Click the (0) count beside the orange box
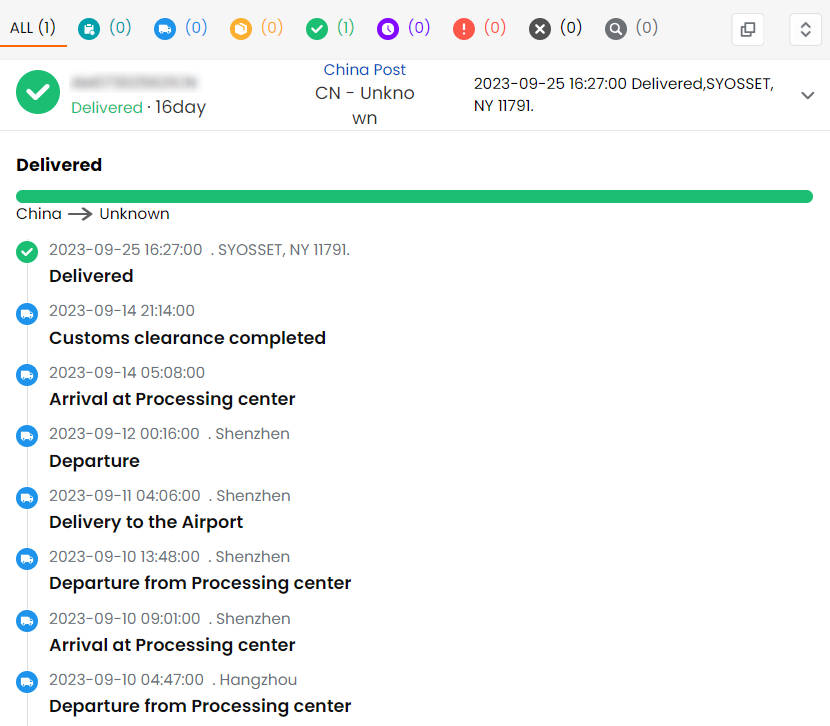The image size is (830, 726). click(272, 28)
